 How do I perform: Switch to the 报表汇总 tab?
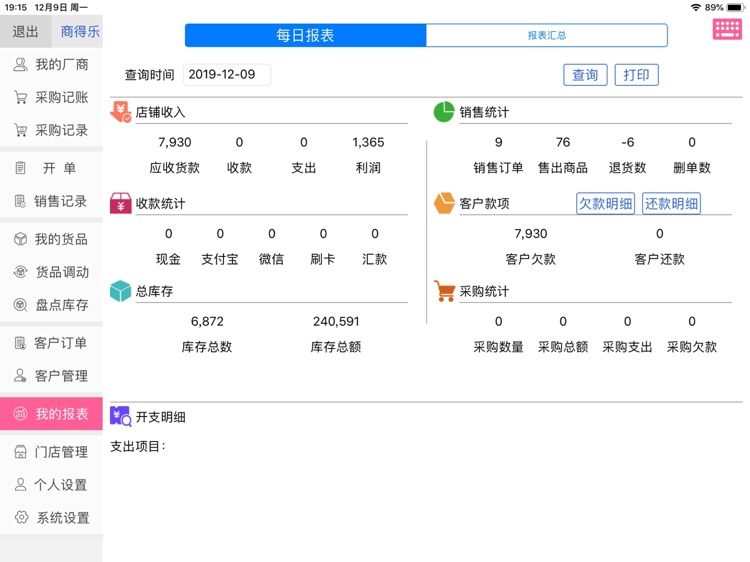(x=547, y=35)
